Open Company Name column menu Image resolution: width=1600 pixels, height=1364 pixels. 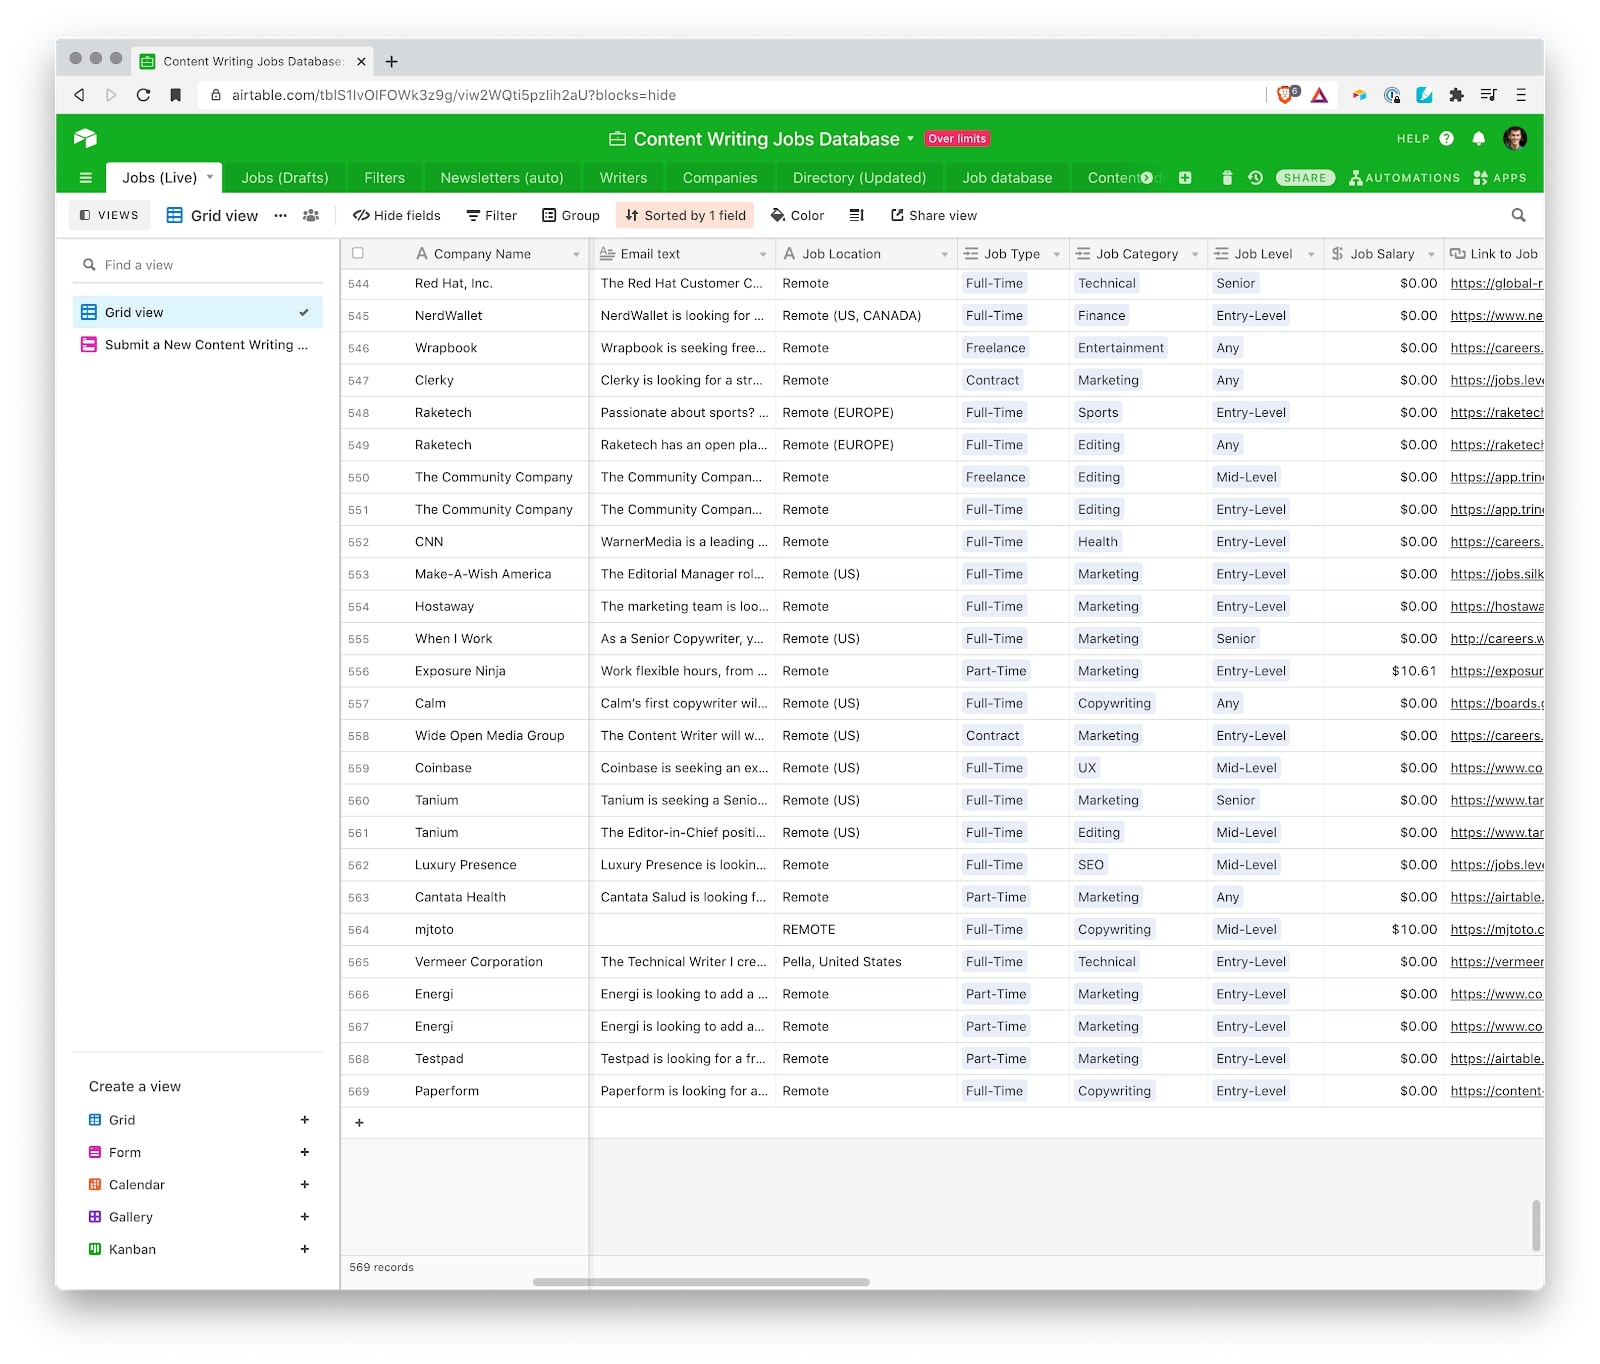coord(576,254)
